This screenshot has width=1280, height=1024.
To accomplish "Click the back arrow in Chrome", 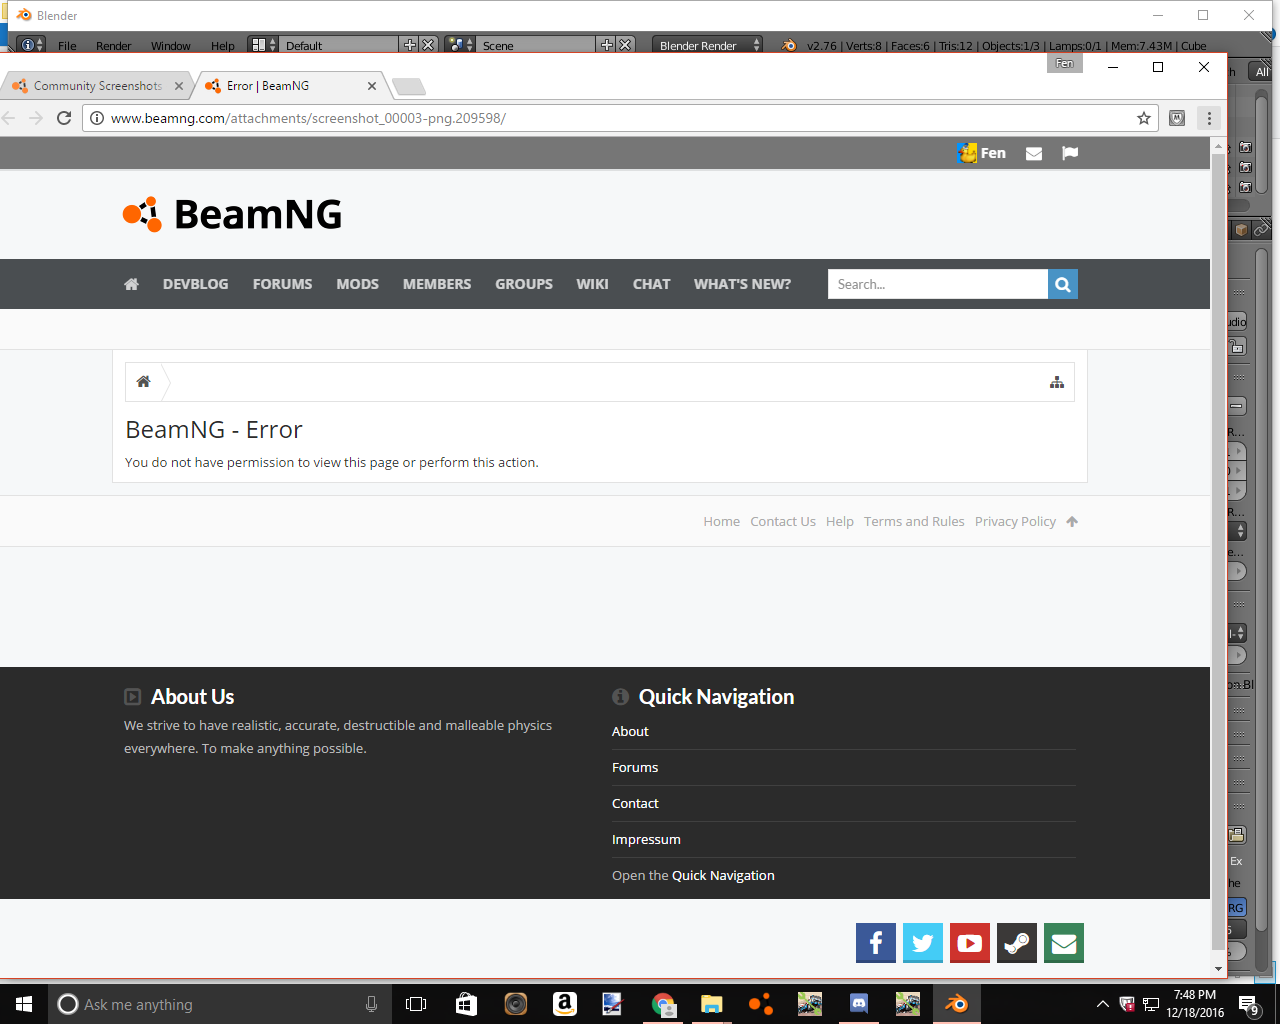I will click(x=9, y=118).
